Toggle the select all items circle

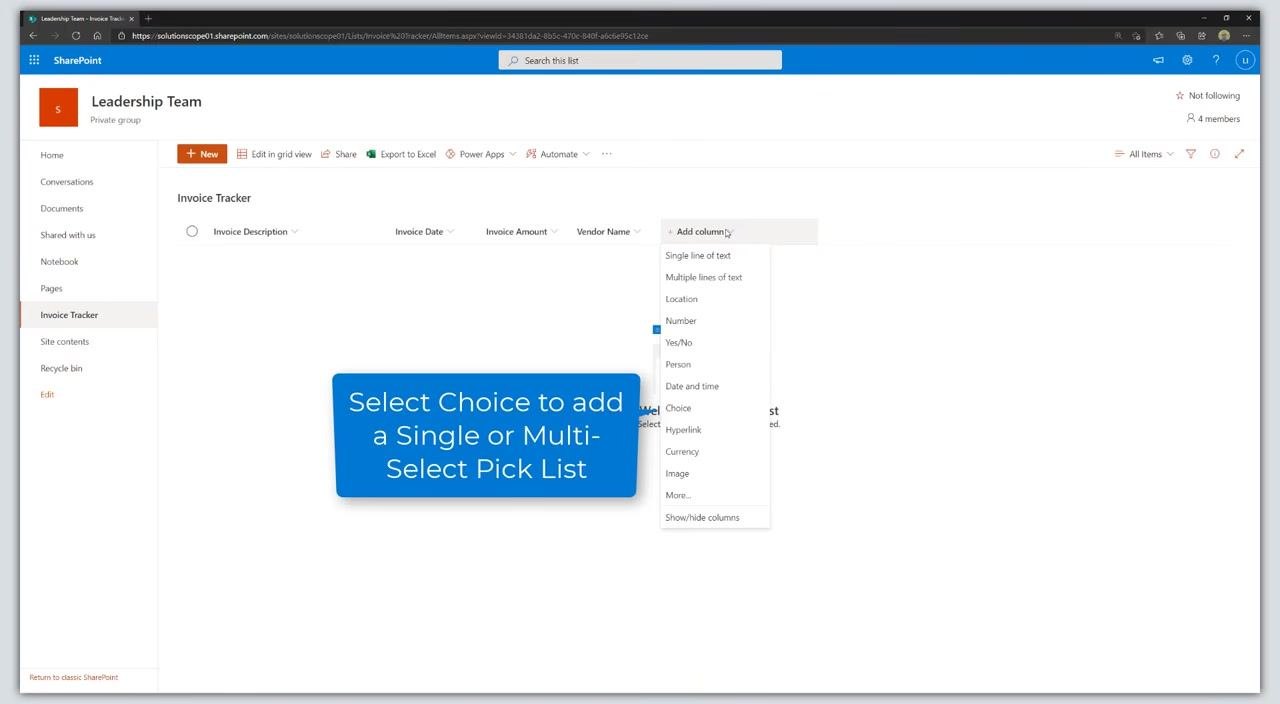tap(192, 231)
